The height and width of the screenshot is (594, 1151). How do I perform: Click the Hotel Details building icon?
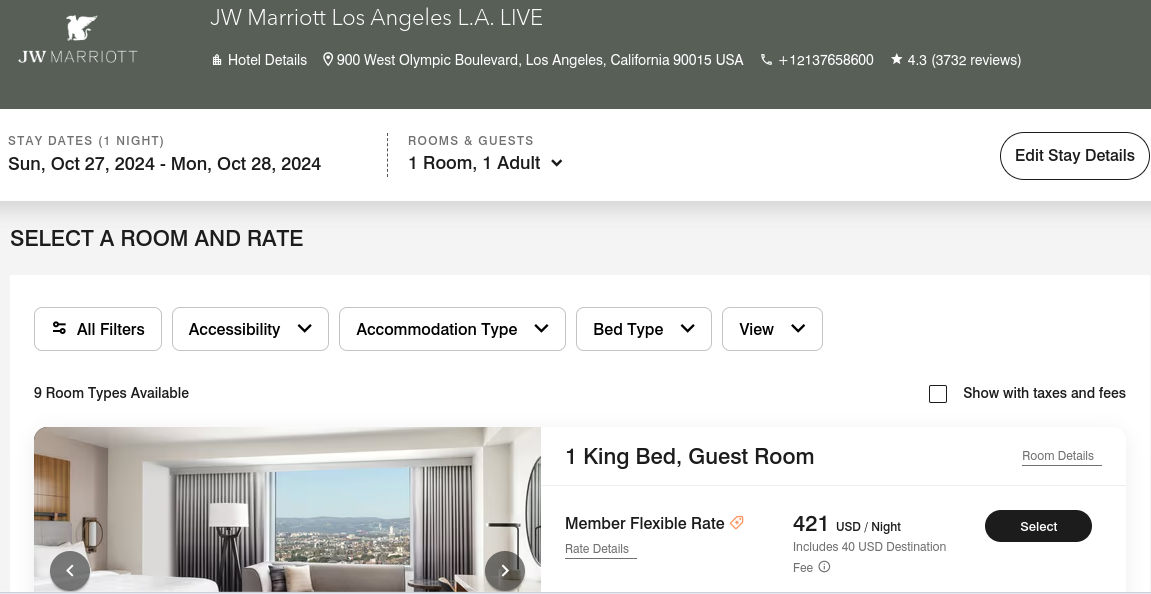tap(217, 60)
